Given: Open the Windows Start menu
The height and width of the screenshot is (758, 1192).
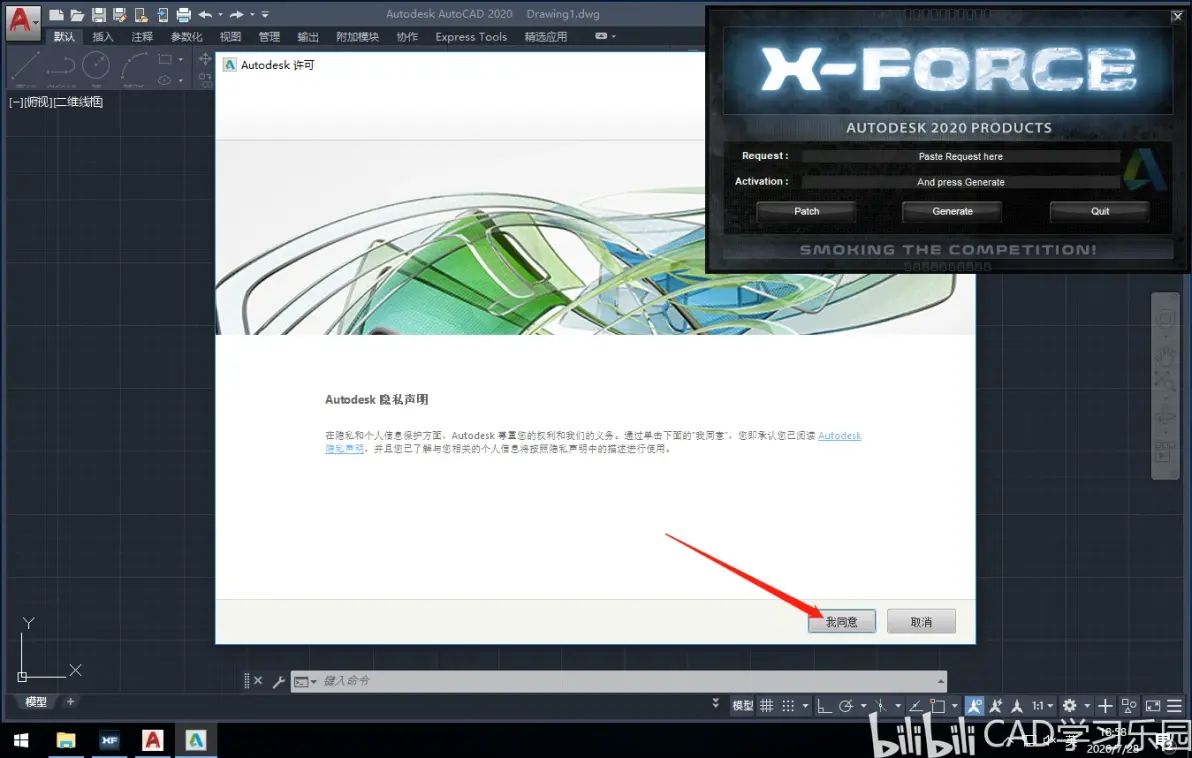Looking at the screenshot, I should point(21,740).
